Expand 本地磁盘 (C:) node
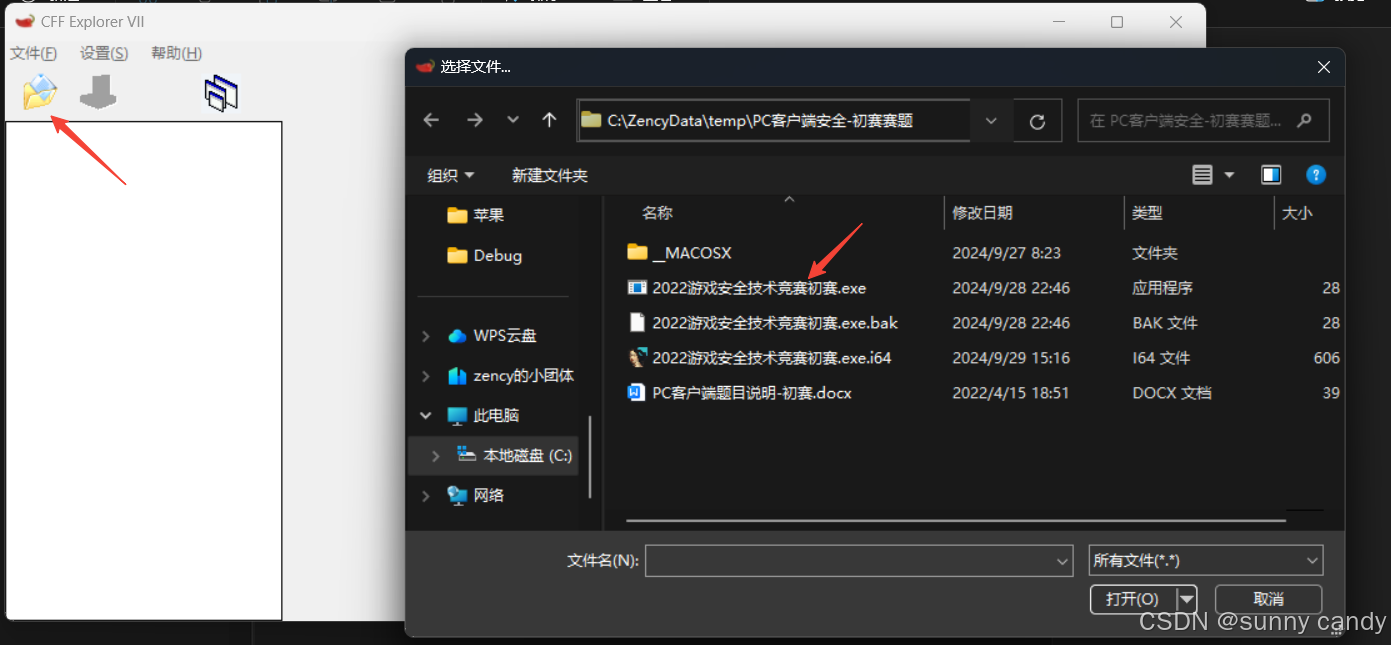 point(435,455)
